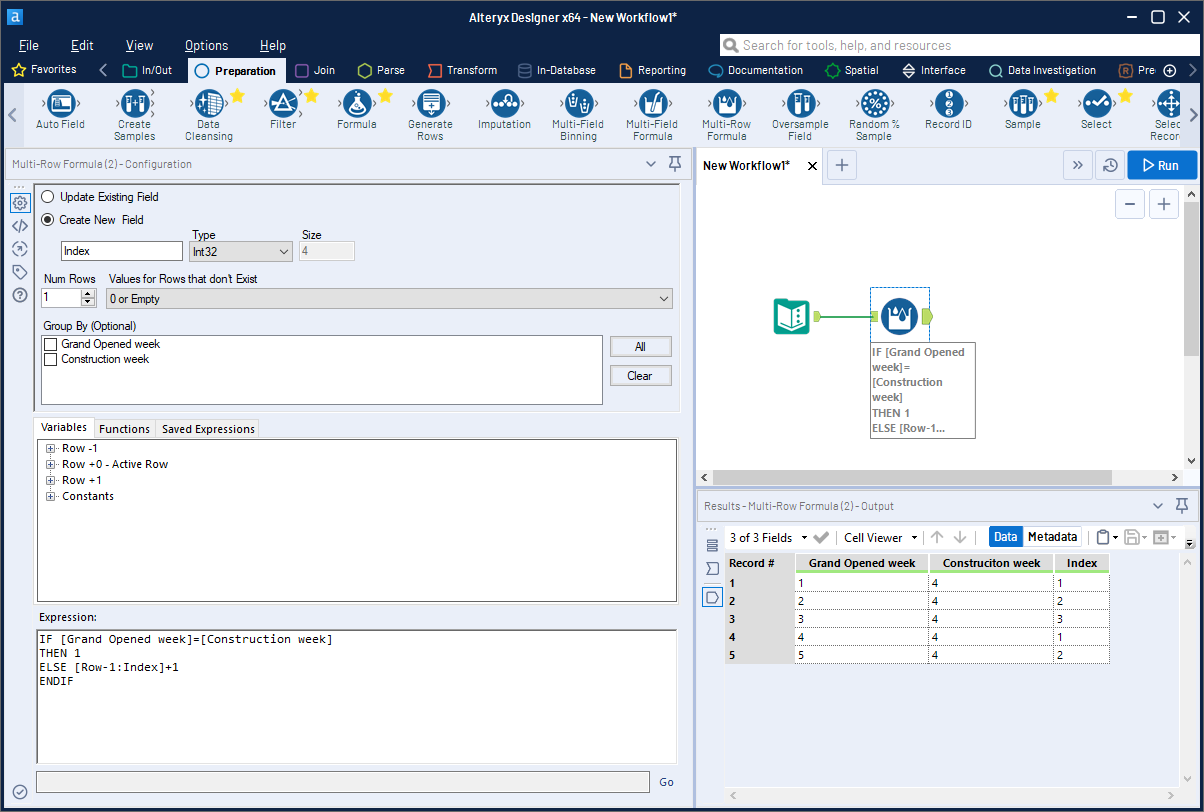Click the tools search field

[x=960, y=44]
